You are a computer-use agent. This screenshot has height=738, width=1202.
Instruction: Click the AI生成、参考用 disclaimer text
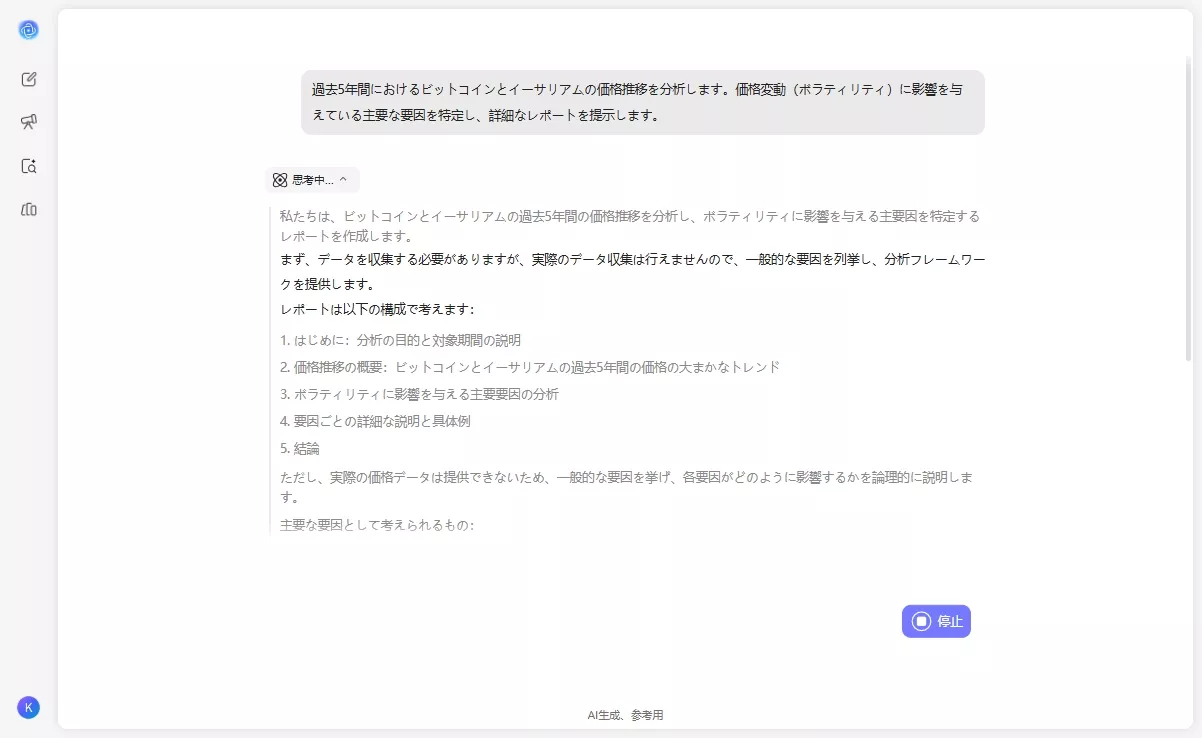(x=626, y=714)
